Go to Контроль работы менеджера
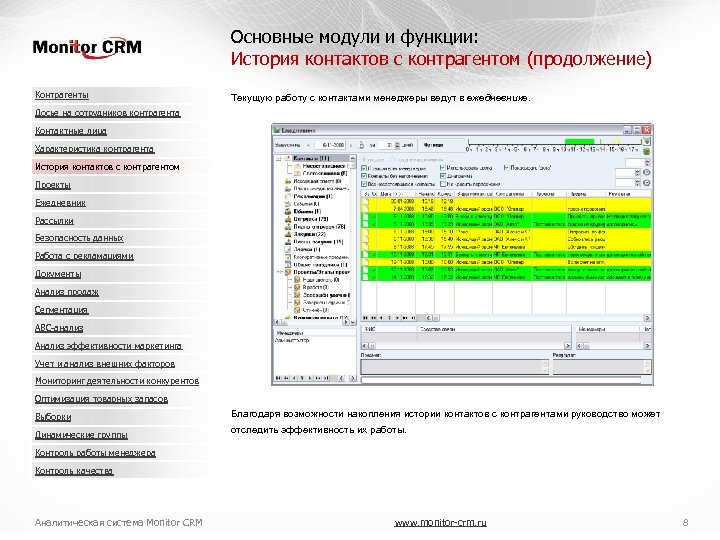 (95, 453)
